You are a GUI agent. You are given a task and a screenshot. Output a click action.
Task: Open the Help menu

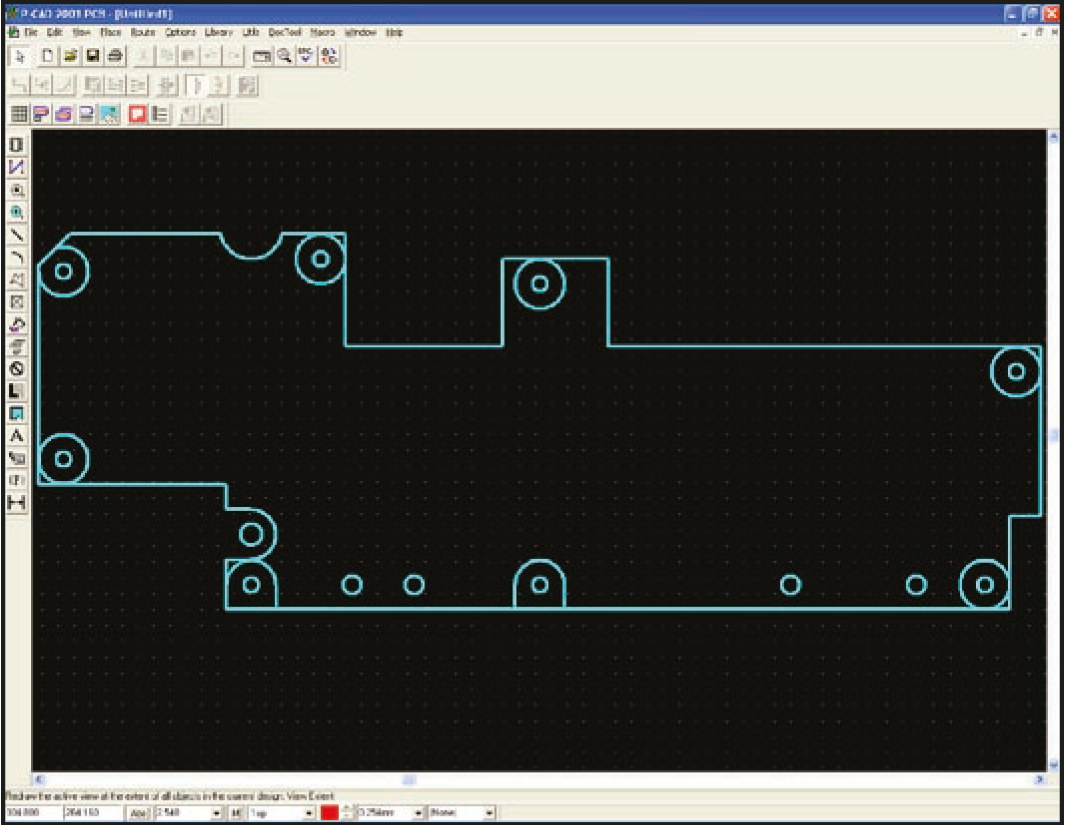[394, 32]
